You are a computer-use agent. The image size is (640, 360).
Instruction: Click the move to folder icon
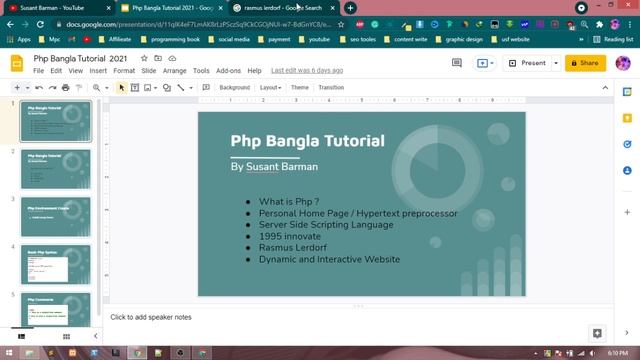[158, 58]
